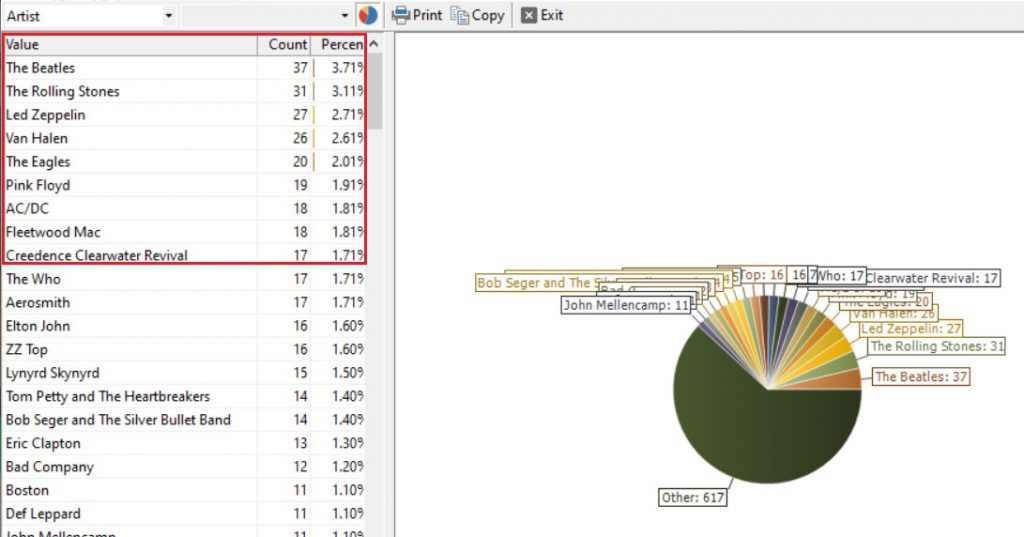The height and width of the screenshot is (537, 1024).
Task: Click the vertical scrollbar thumb
Action: (x=374, y=90)
